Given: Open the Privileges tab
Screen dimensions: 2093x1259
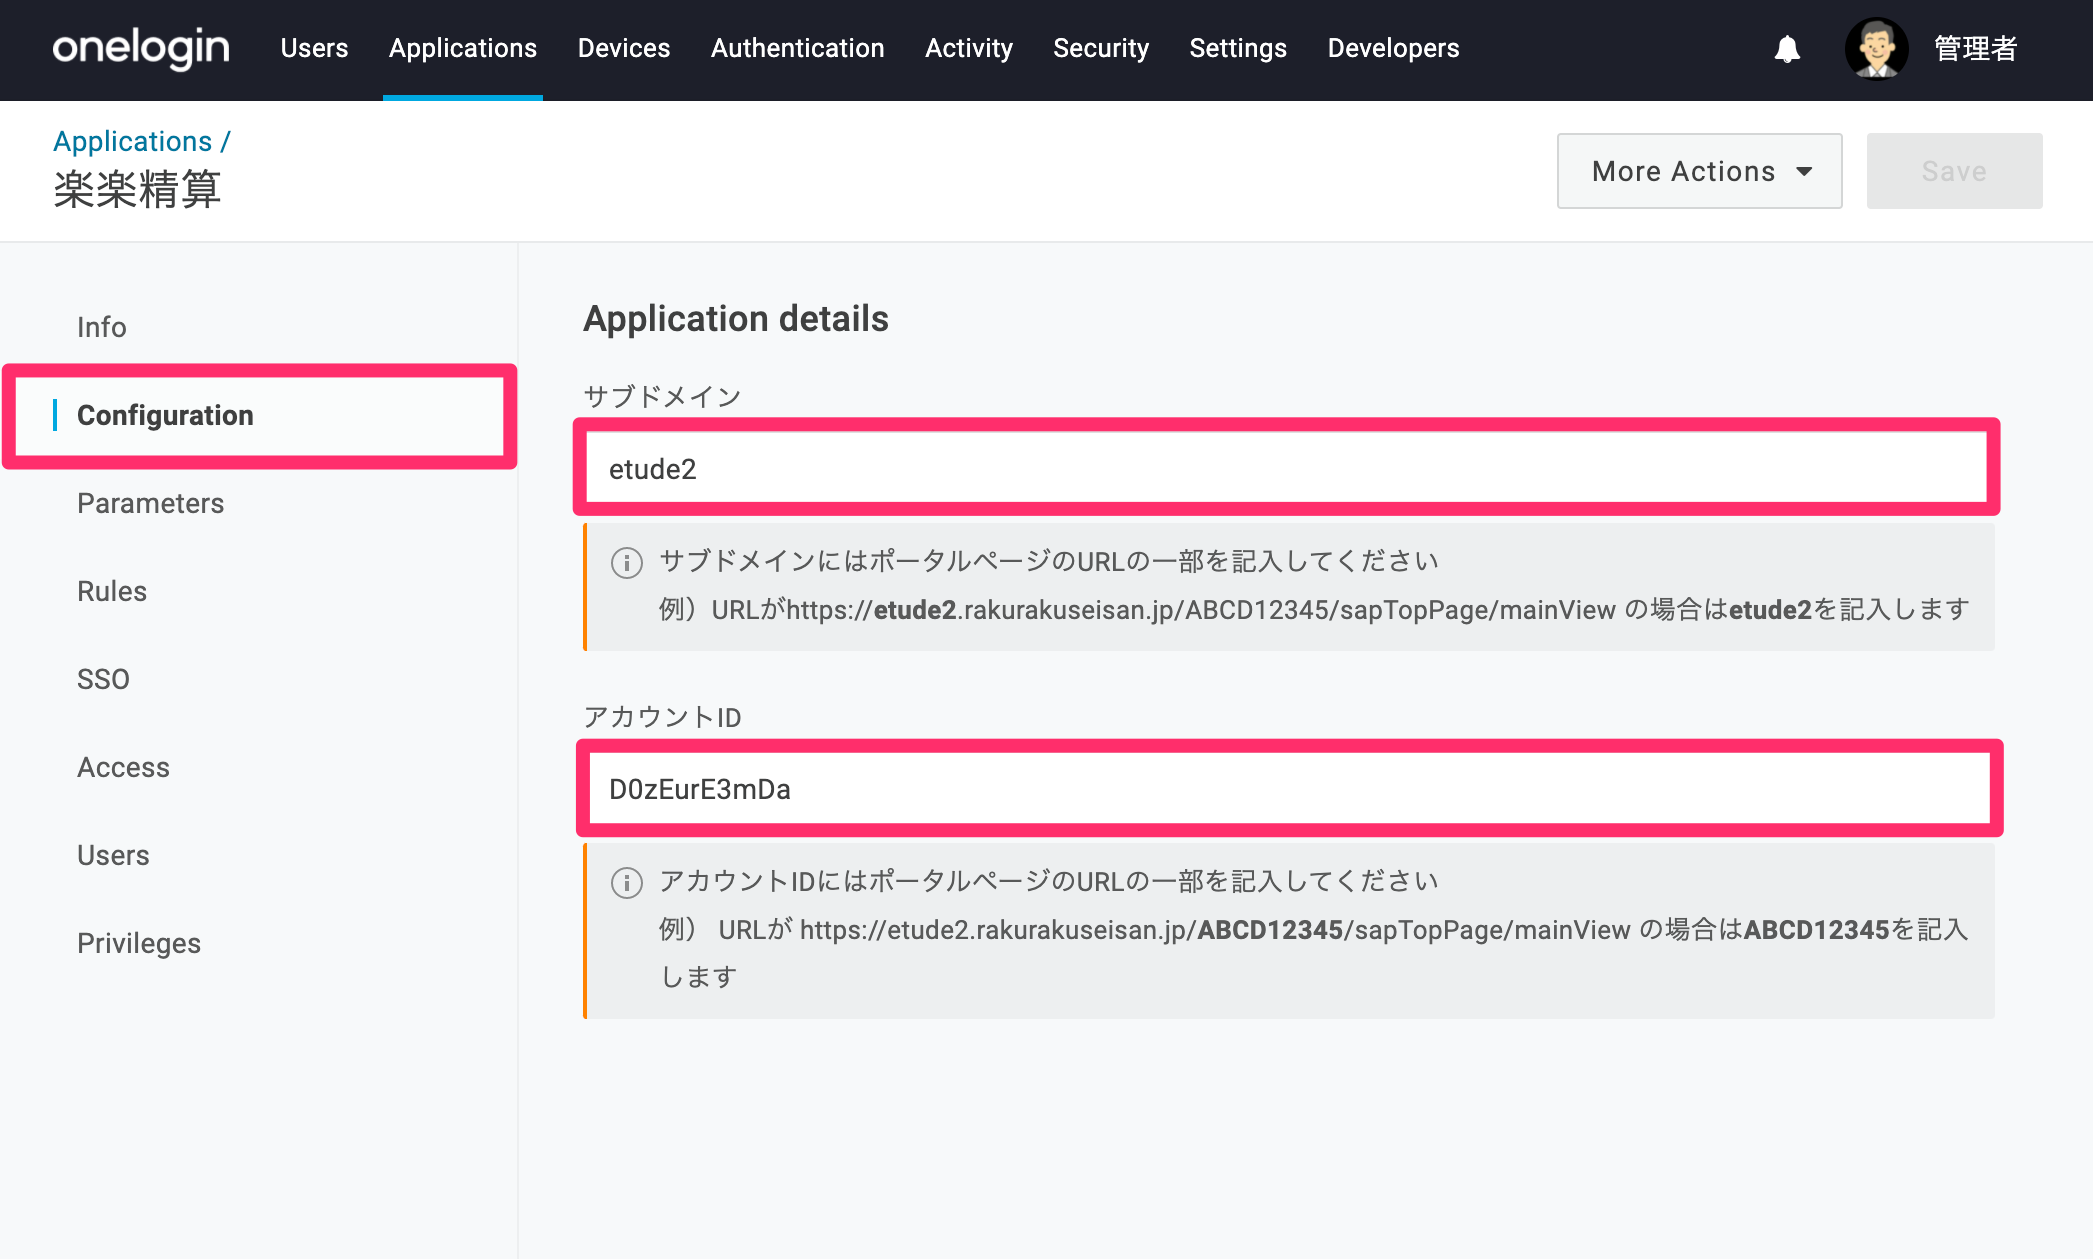Looking at the screenshot, I should click(139, 943).
